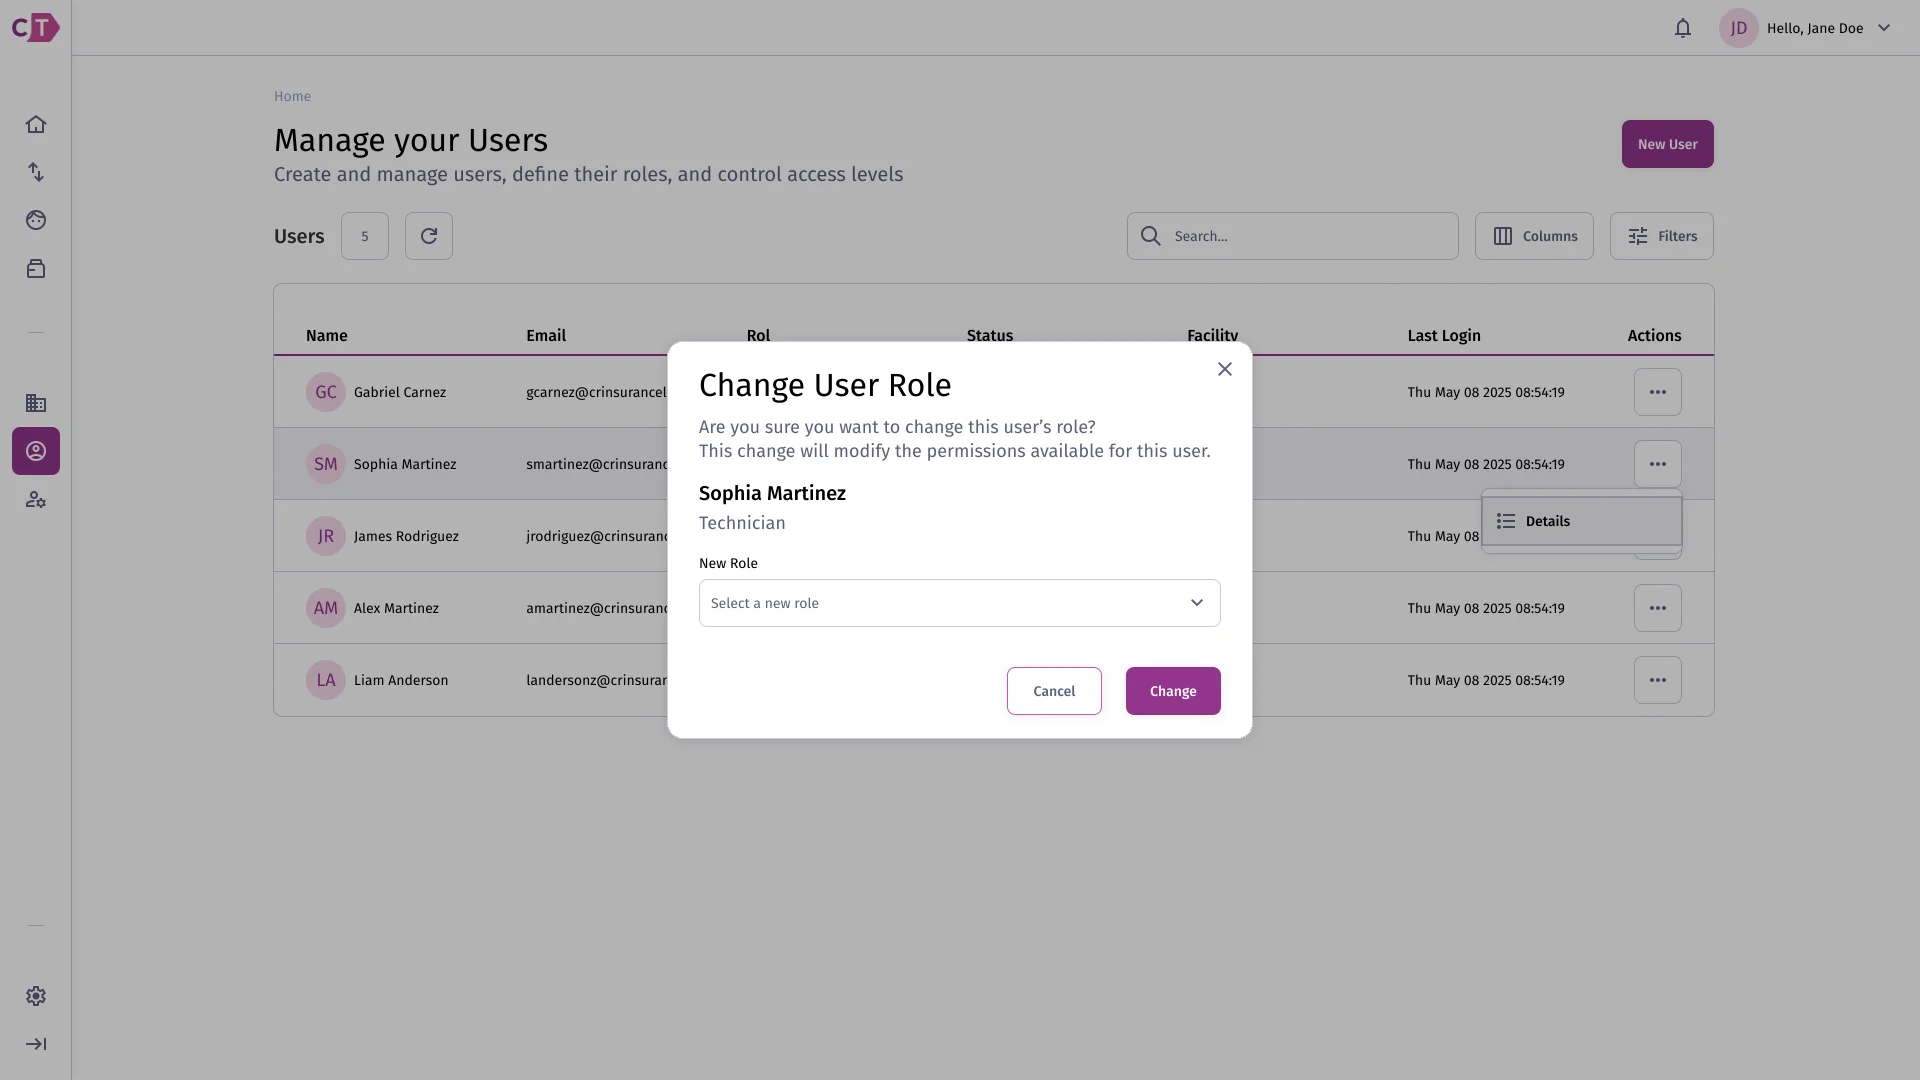
Task: Select the name Gabriel Carnez
Action: [400, 392]
